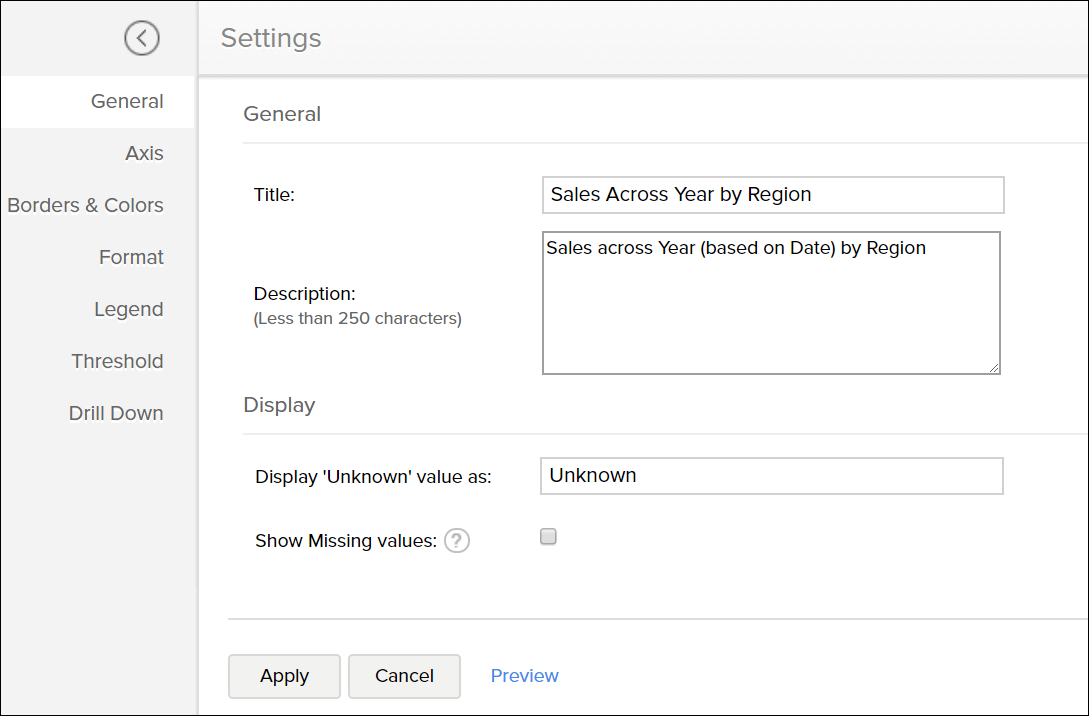Click the Display 'Unknown' value as field

coord(770,476)
